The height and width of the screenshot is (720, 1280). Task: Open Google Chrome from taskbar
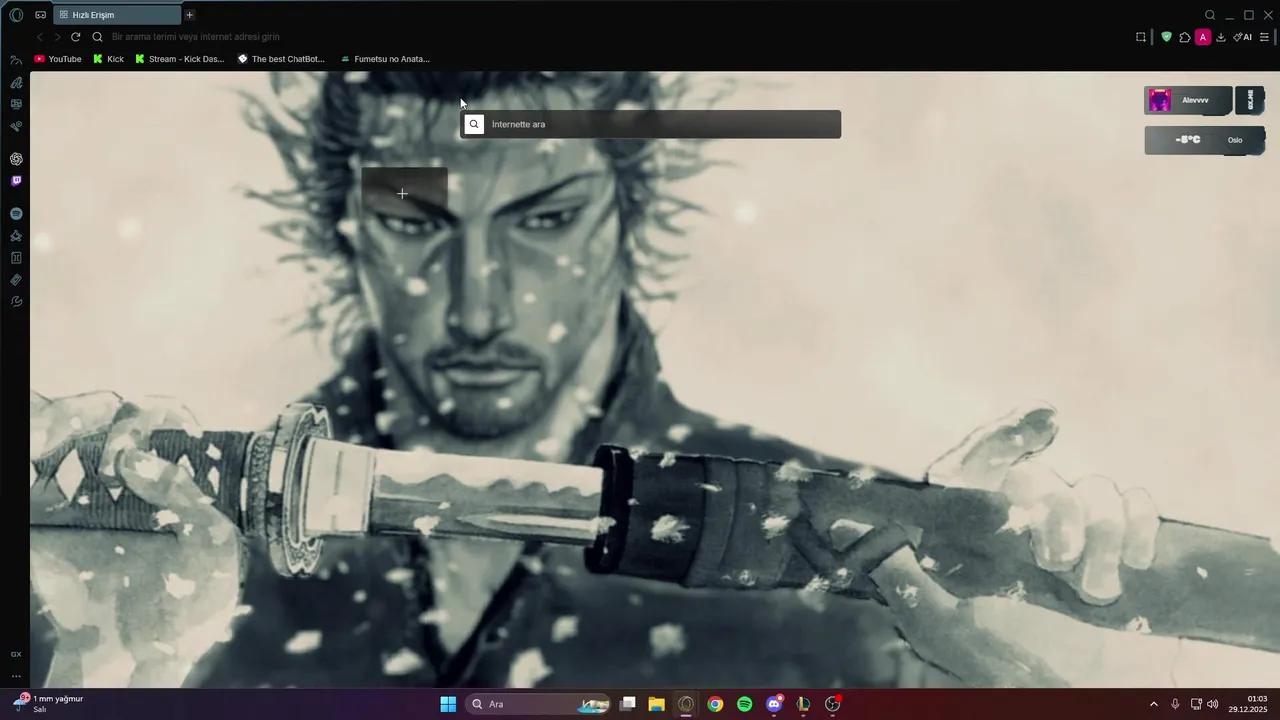(x=715, y=704)
